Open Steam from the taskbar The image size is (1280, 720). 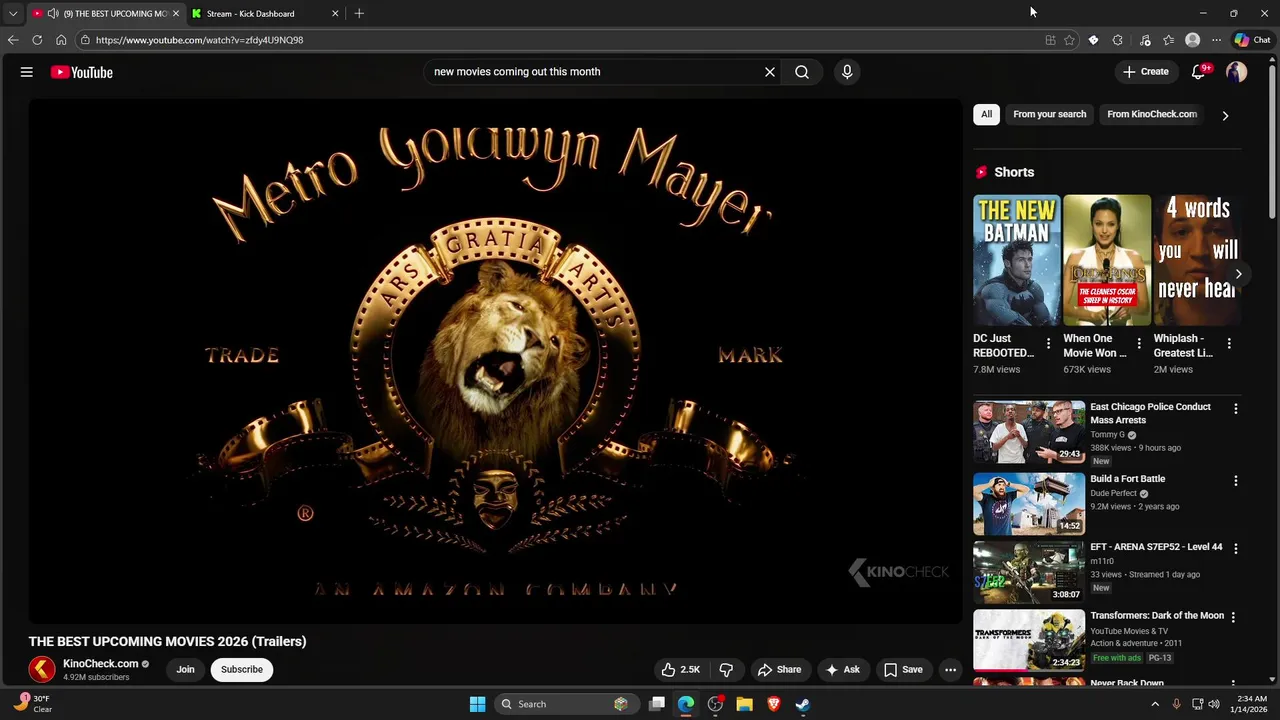802,704
